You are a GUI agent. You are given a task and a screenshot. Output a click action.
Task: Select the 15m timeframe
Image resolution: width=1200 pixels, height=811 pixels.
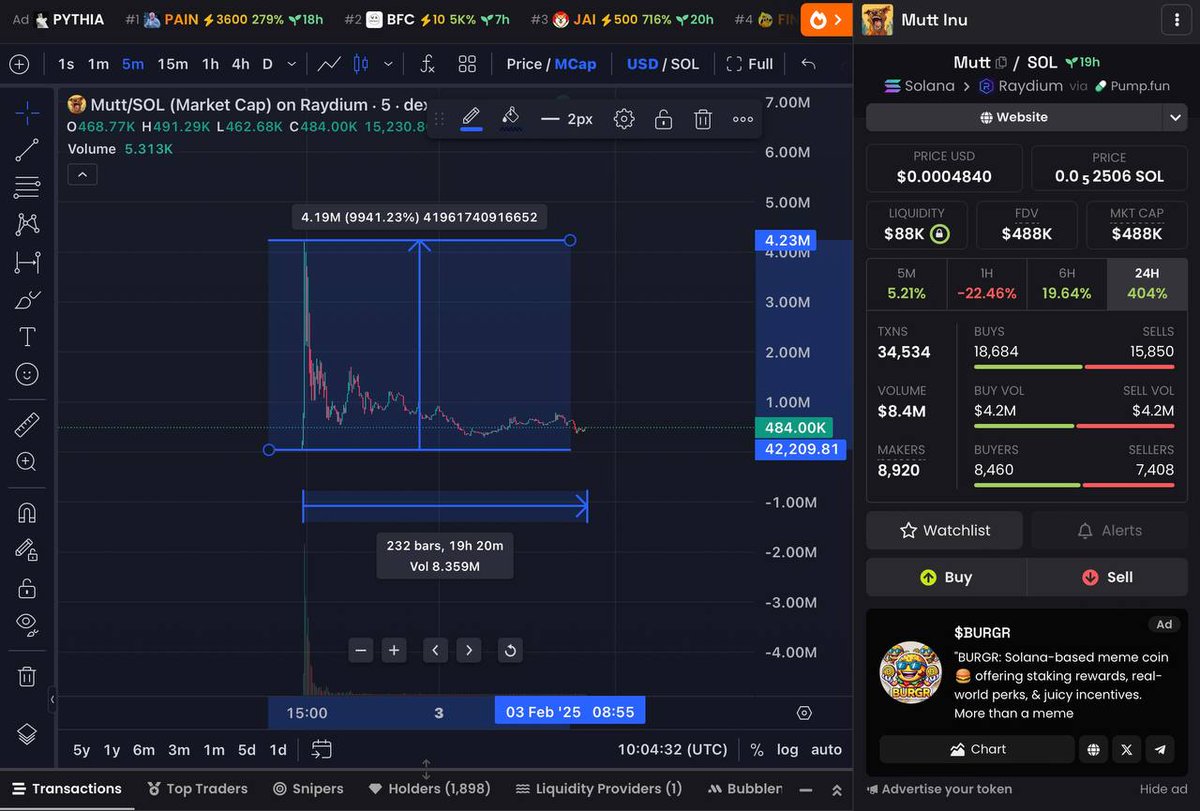(172, 64)
